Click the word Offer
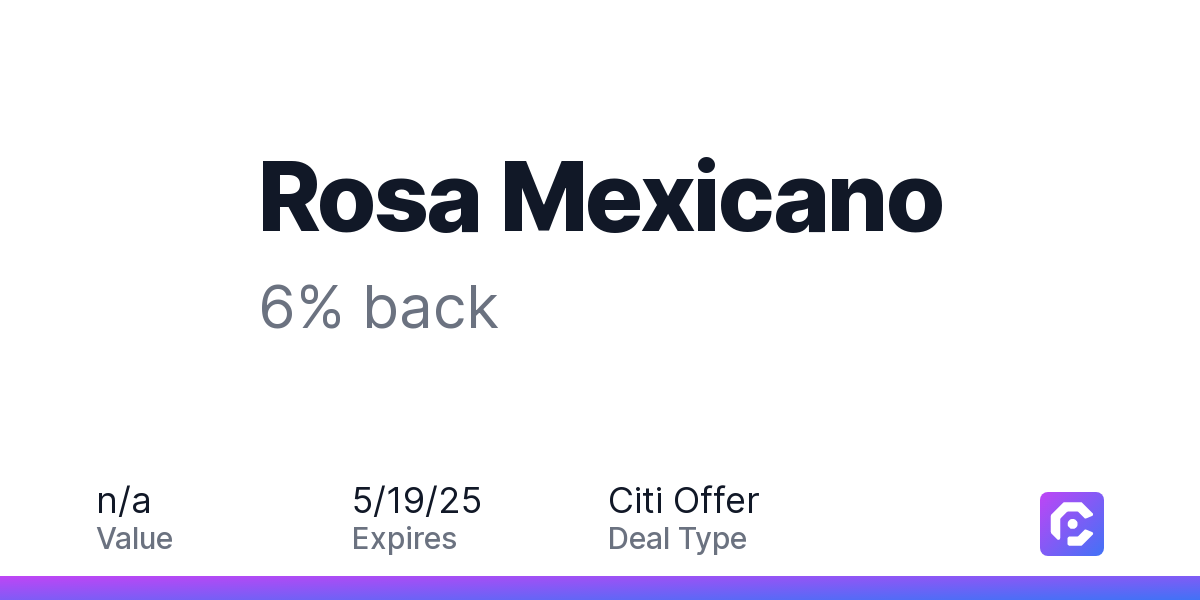This screenshot has width=1200, height=600. 716,501
